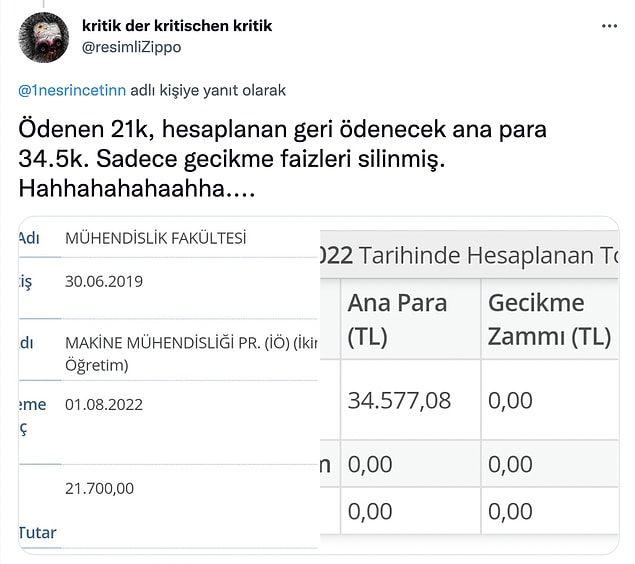Image resolution: width=635 pixels, height=564 pixels.
Task: Click the Tutar label in the image
Action: click(x=37, y=532)
